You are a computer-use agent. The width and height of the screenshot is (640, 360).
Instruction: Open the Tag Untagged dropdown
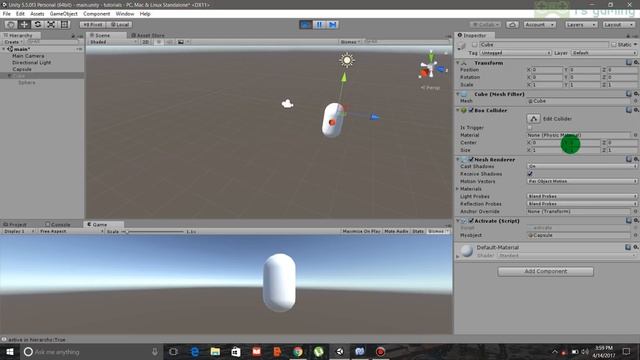click(516, 53)
